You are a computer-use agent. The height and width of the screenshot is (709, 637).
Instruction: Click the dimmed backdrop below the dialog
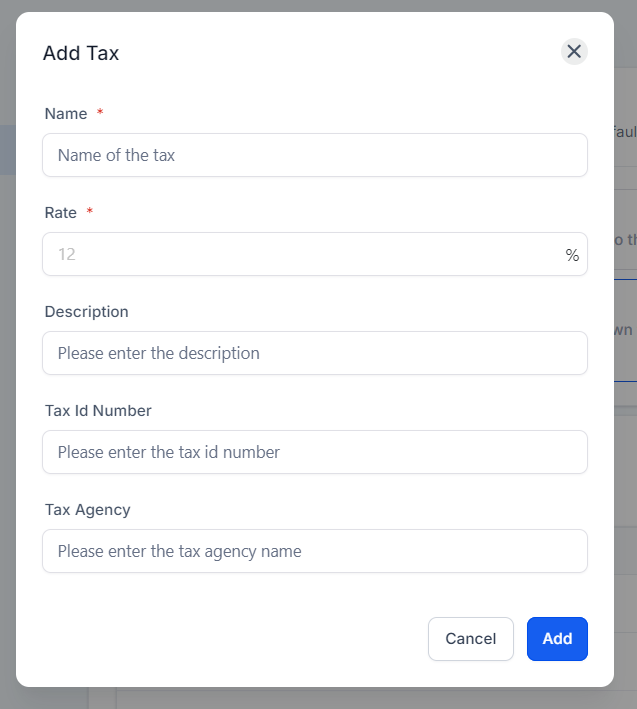[316, 699]
